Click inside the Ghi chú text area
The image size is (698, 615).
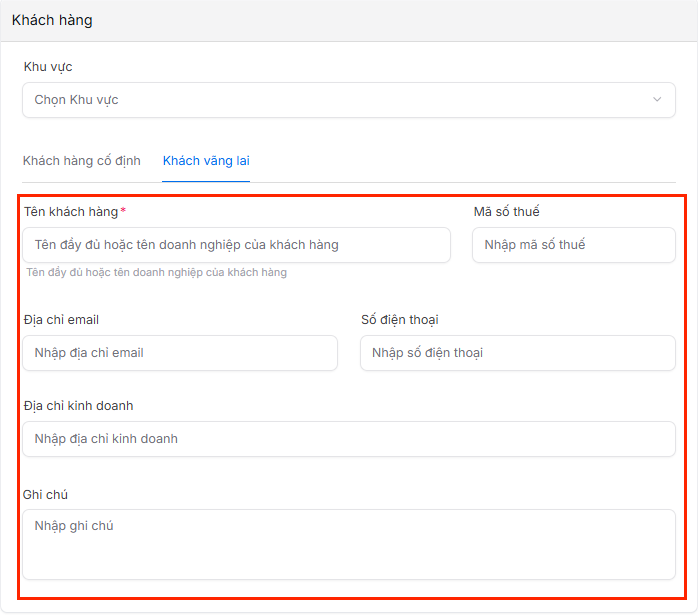[x=348, y=544]
